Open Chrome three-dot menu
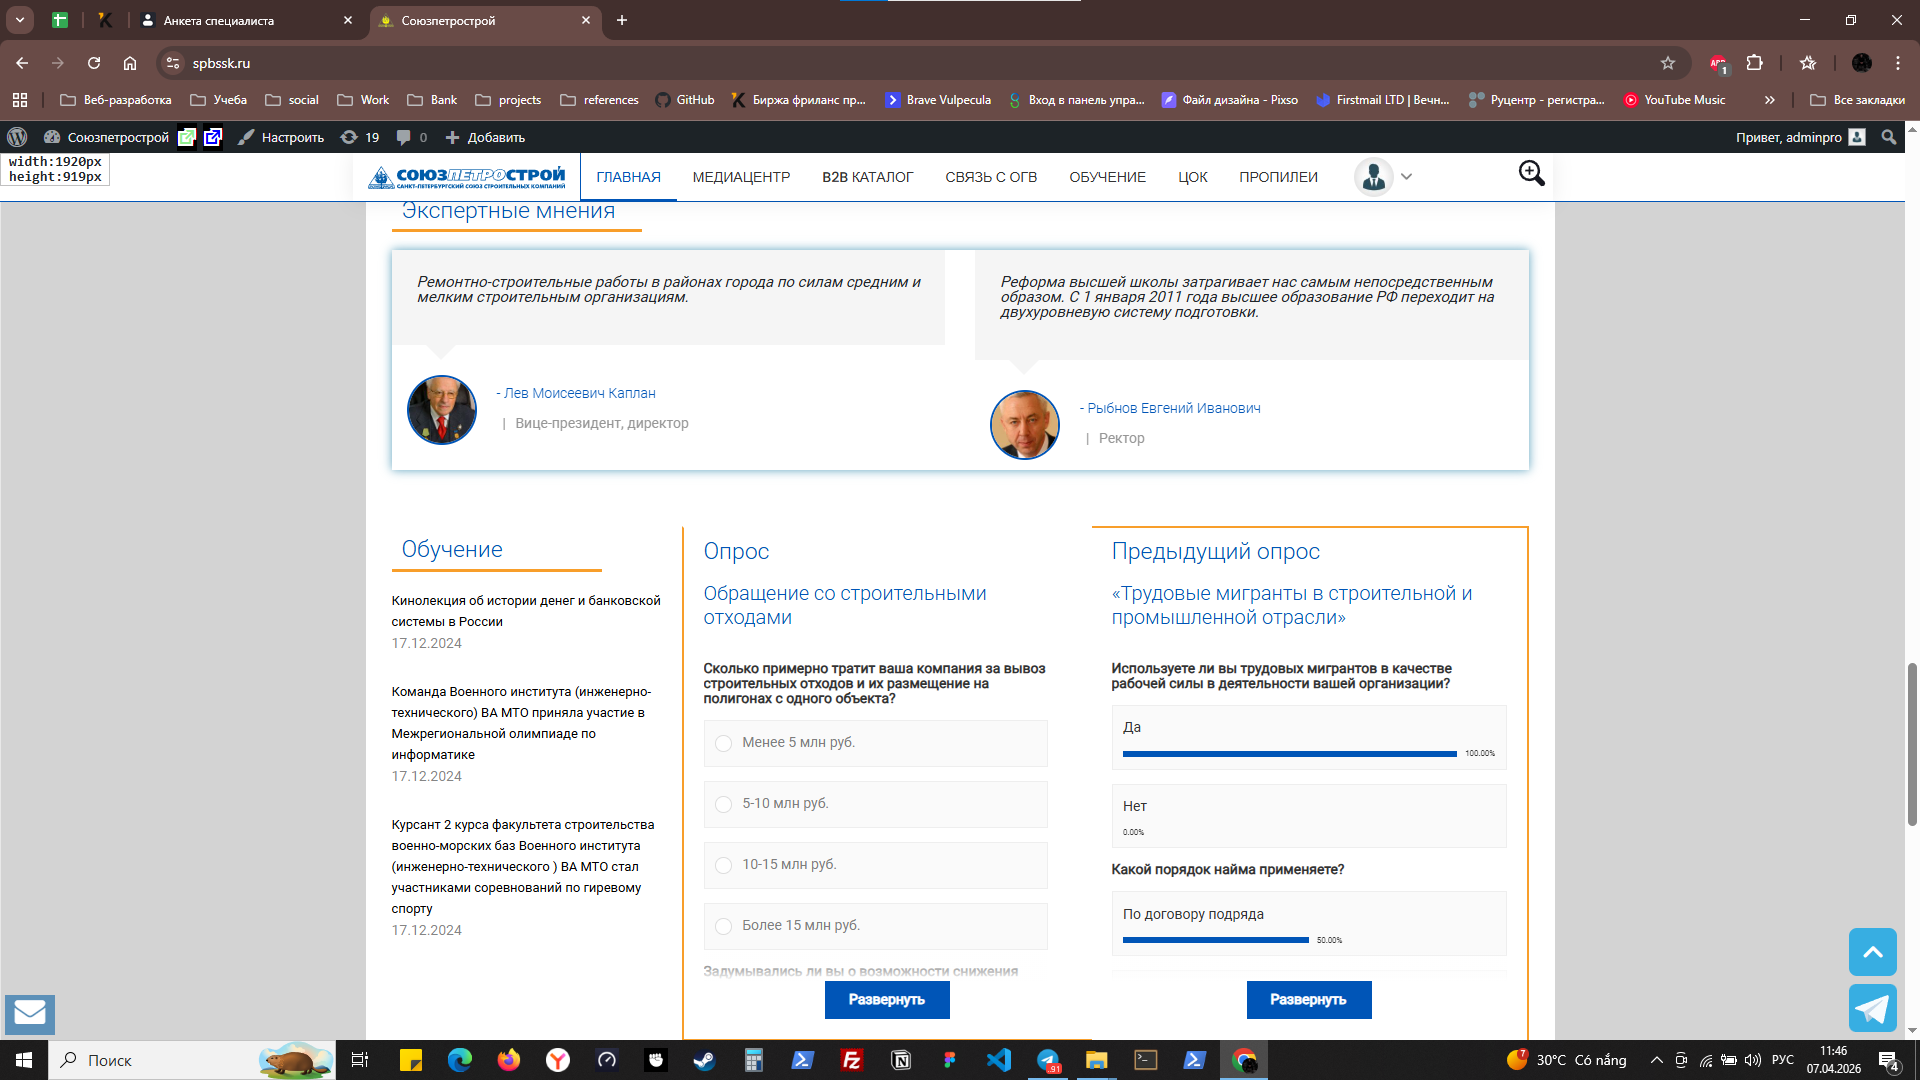Image resolution: width=1920 pixels, height=1080 pixels. pos(1898,63)
